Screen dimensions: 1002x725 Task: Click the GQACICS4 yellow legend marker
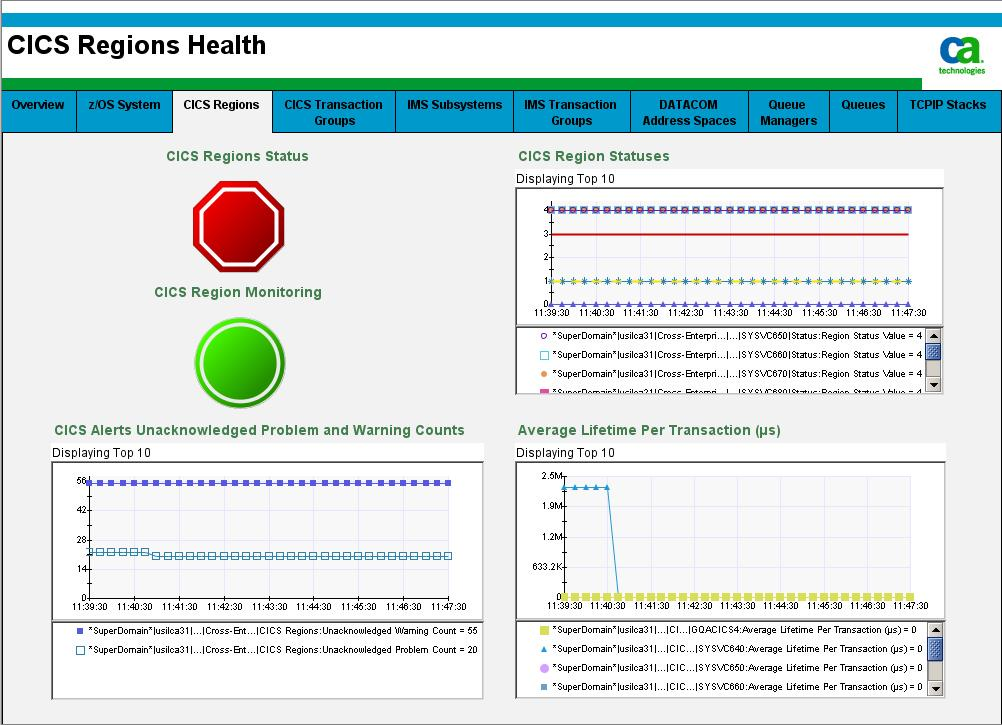[544, 630]
